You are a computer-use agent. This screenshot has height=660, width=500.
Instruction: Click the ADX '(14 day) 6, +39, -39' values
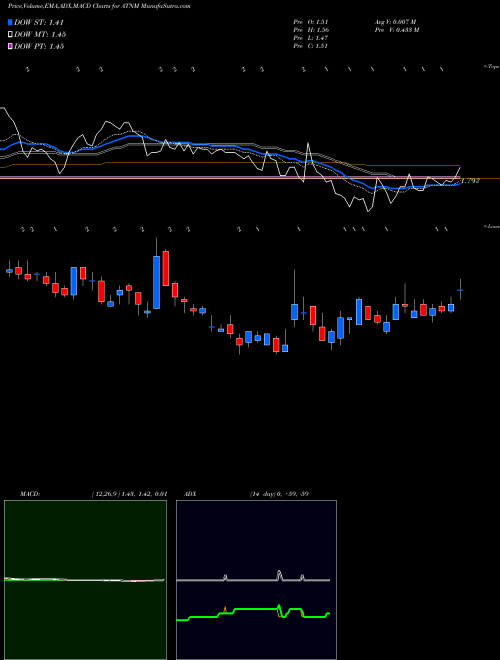click(x=279, y=494)
